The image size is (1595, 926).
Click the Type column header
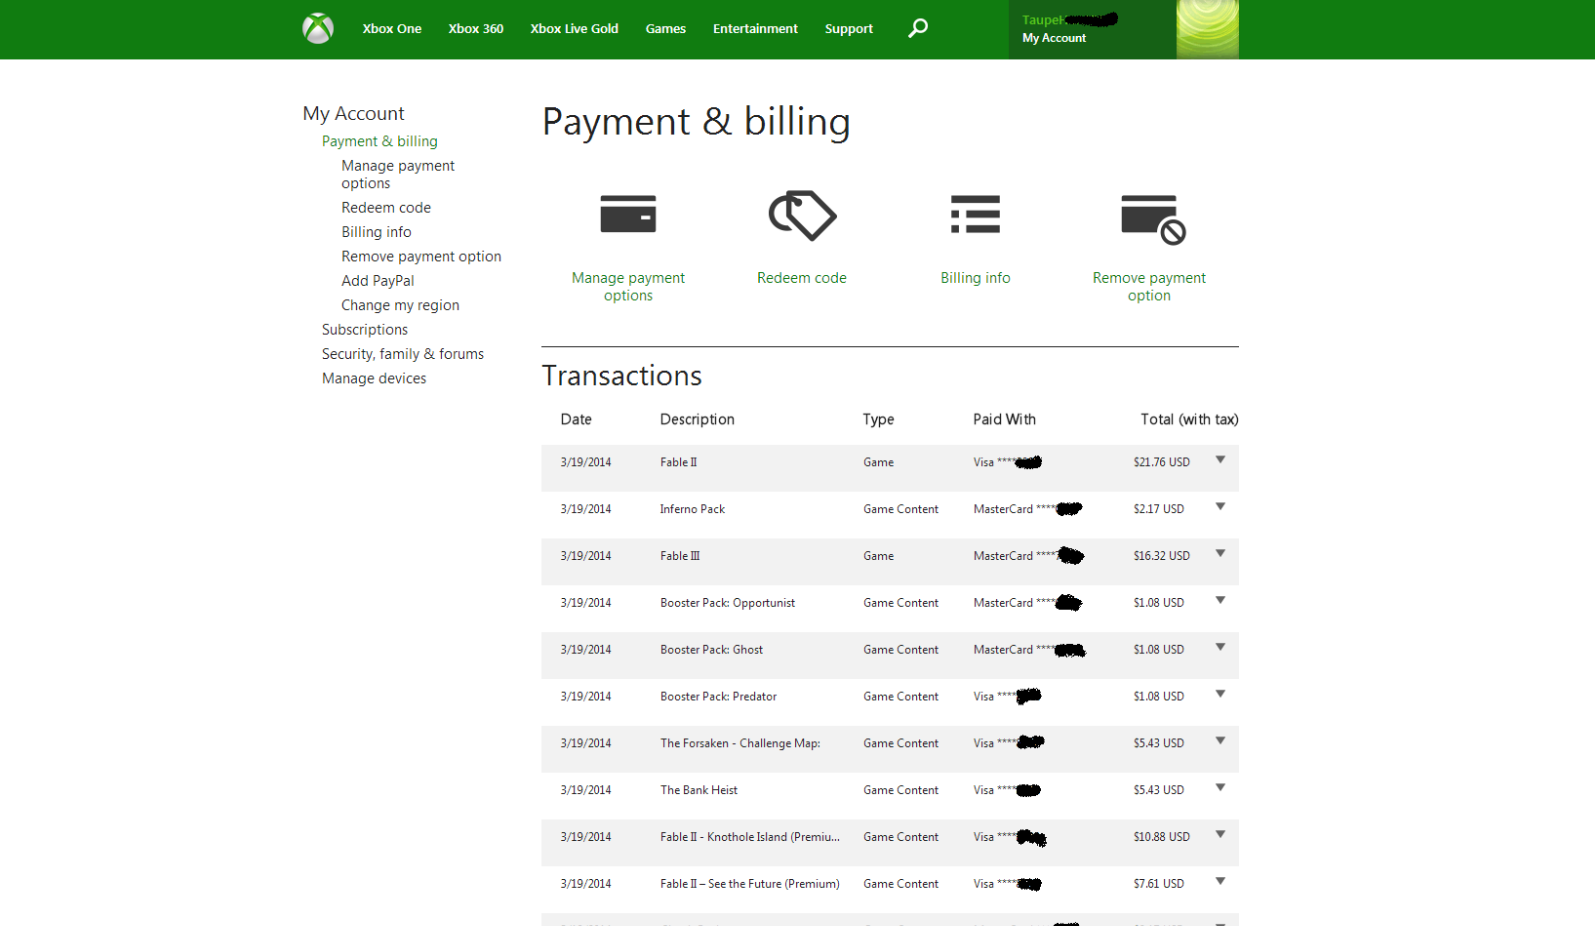(878, 420)
